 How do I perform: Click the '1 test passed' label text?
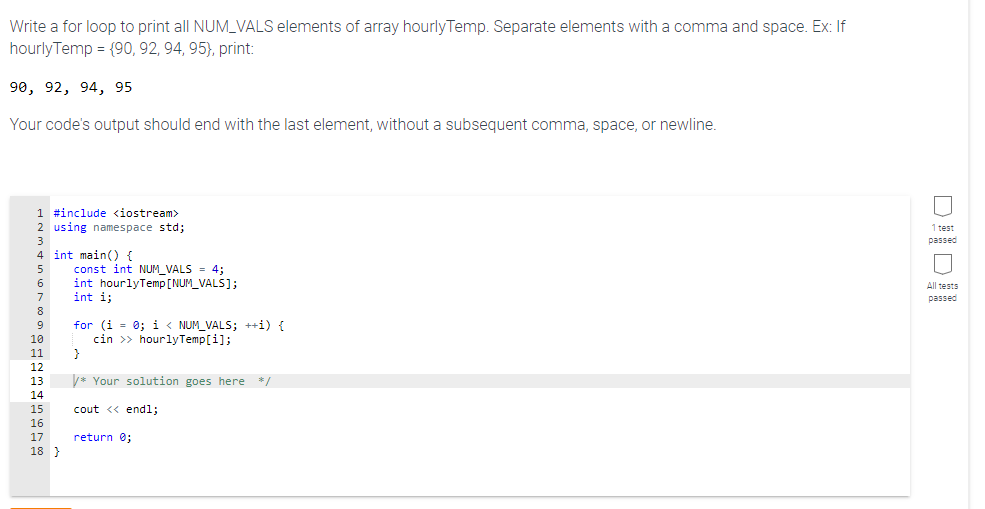[942, 234]
